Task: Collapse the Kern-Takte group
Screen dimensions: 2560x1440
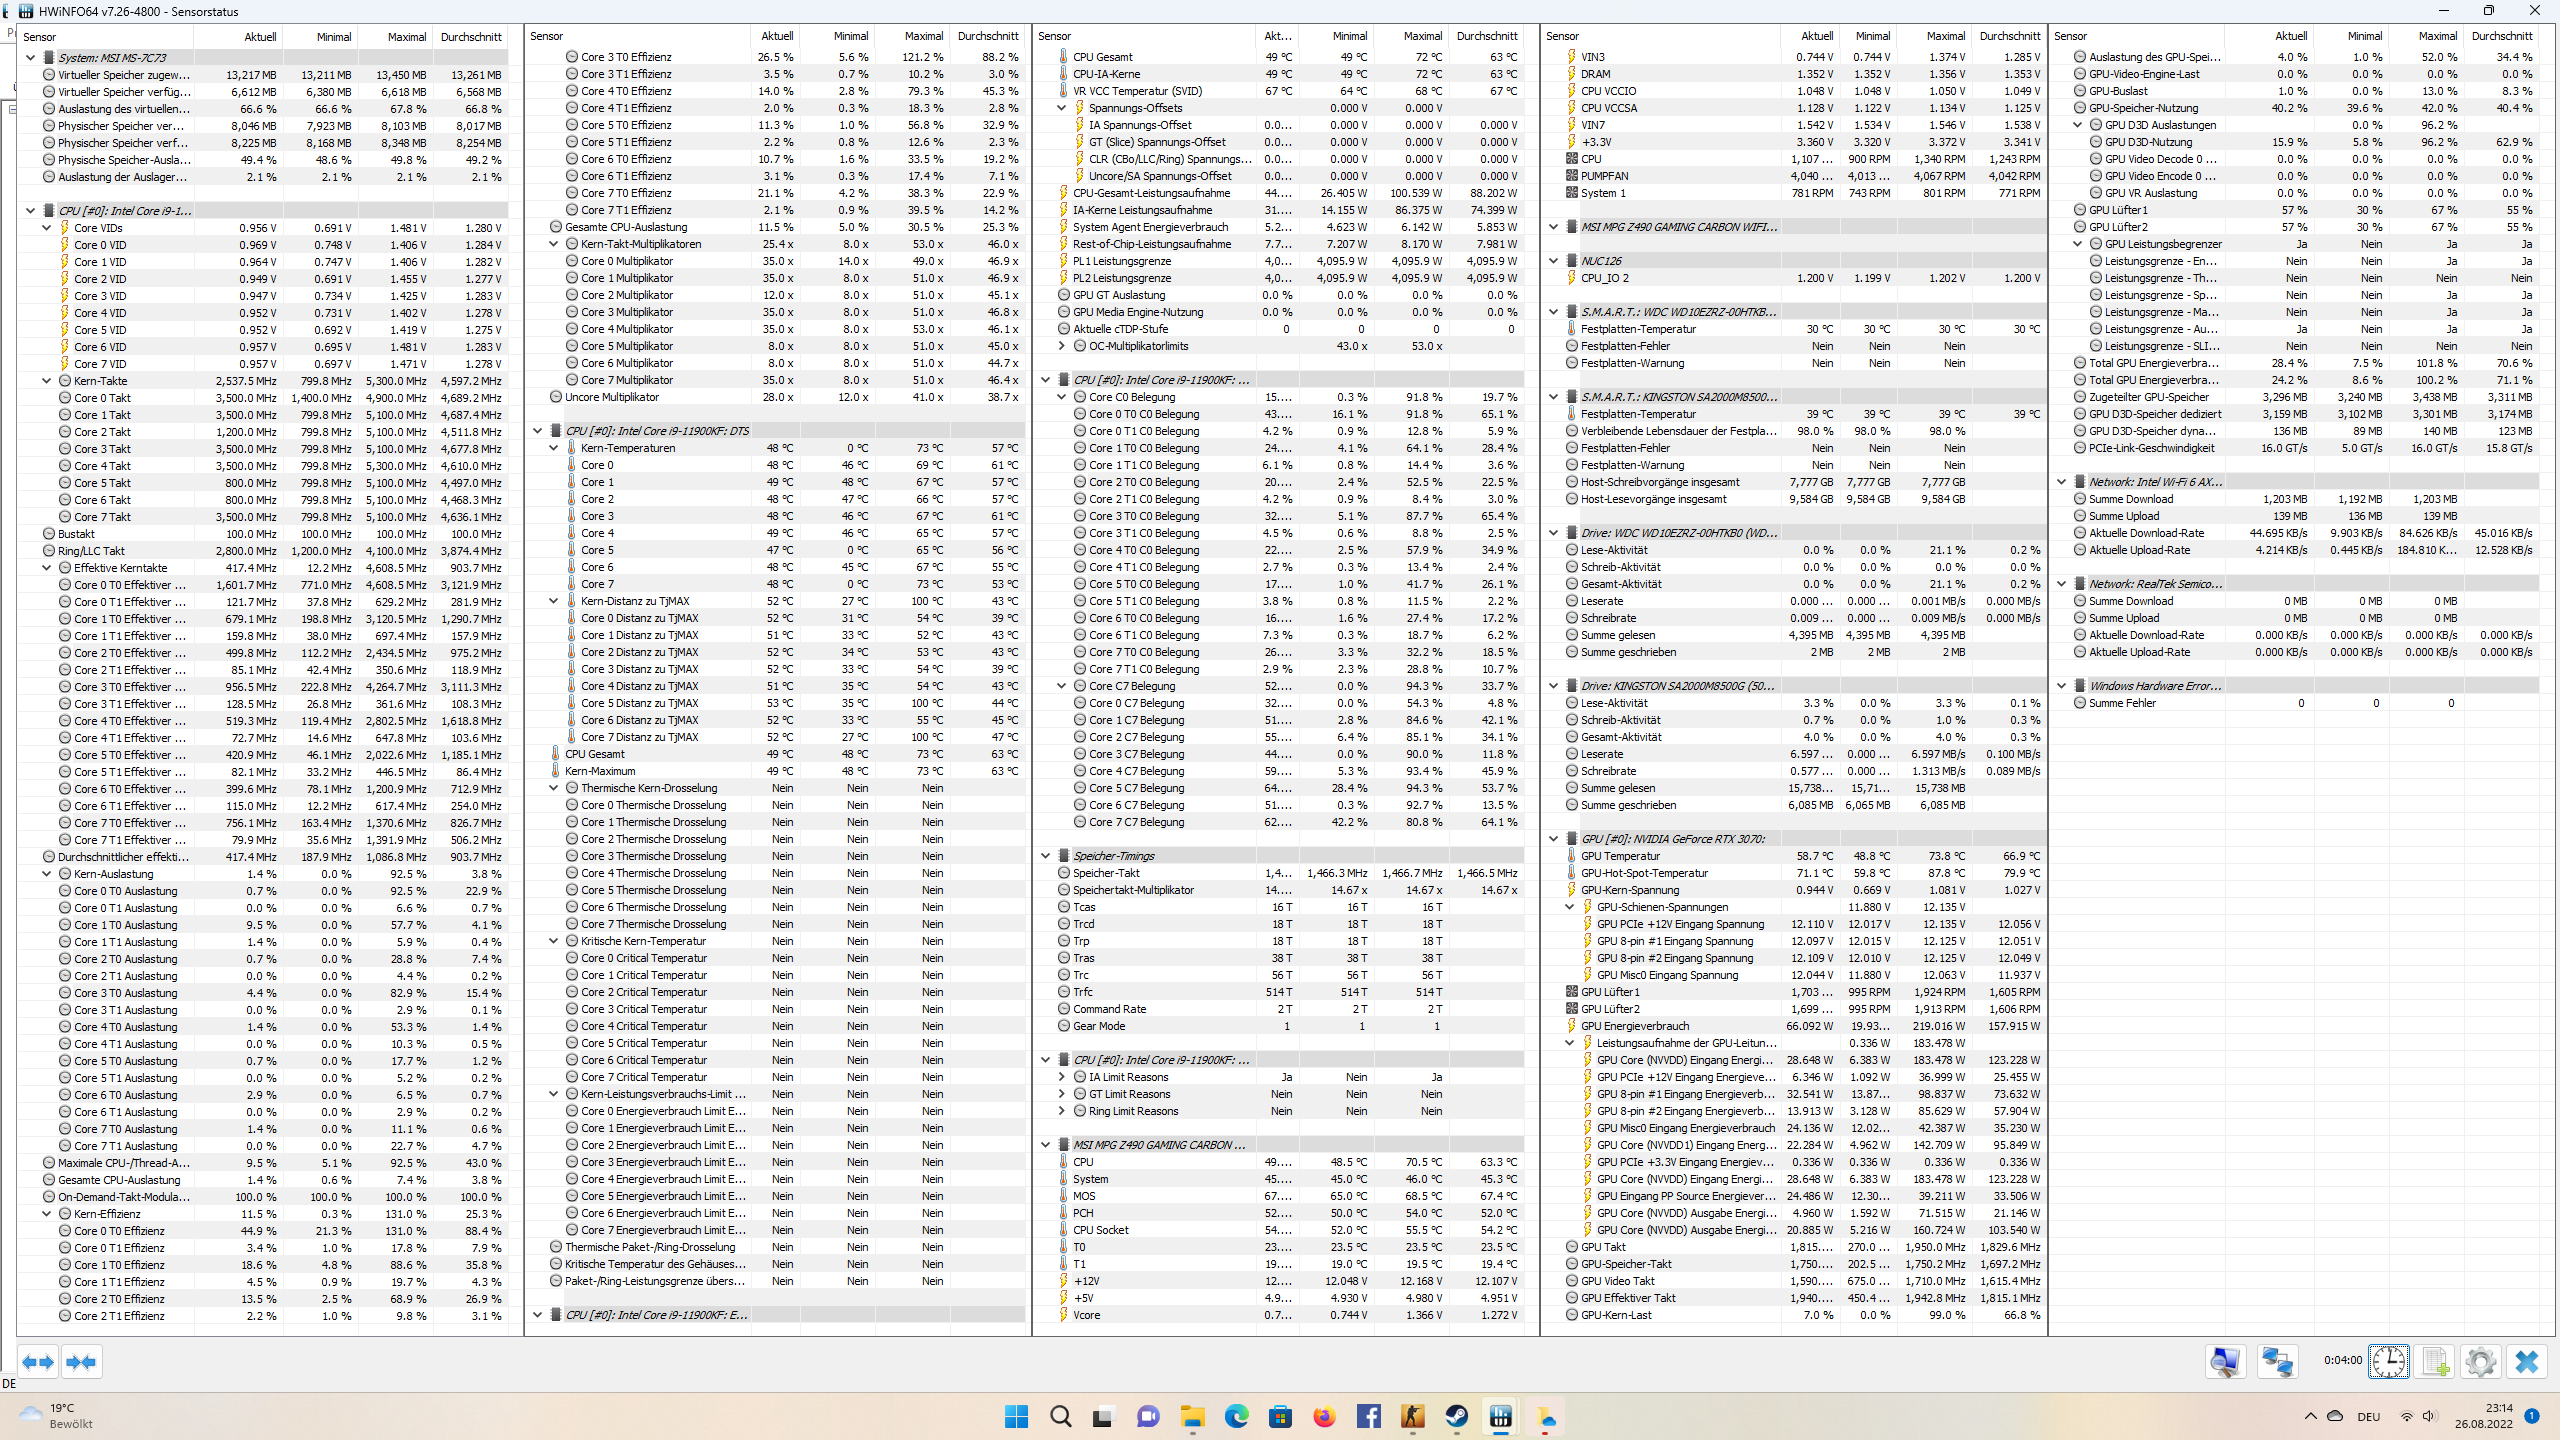Action: pyautogui.click(x=47, y=381)
